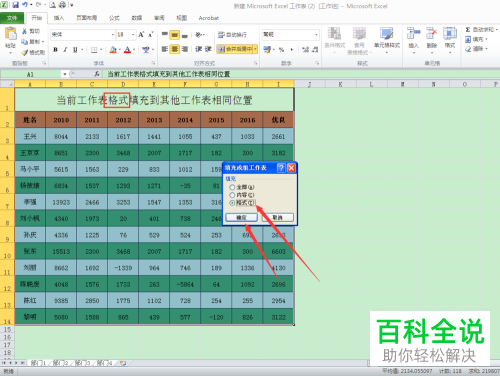This screenshot has width=500, height=376.
Task: Click Undo icon in quick access toolbar
Action: 25,5
